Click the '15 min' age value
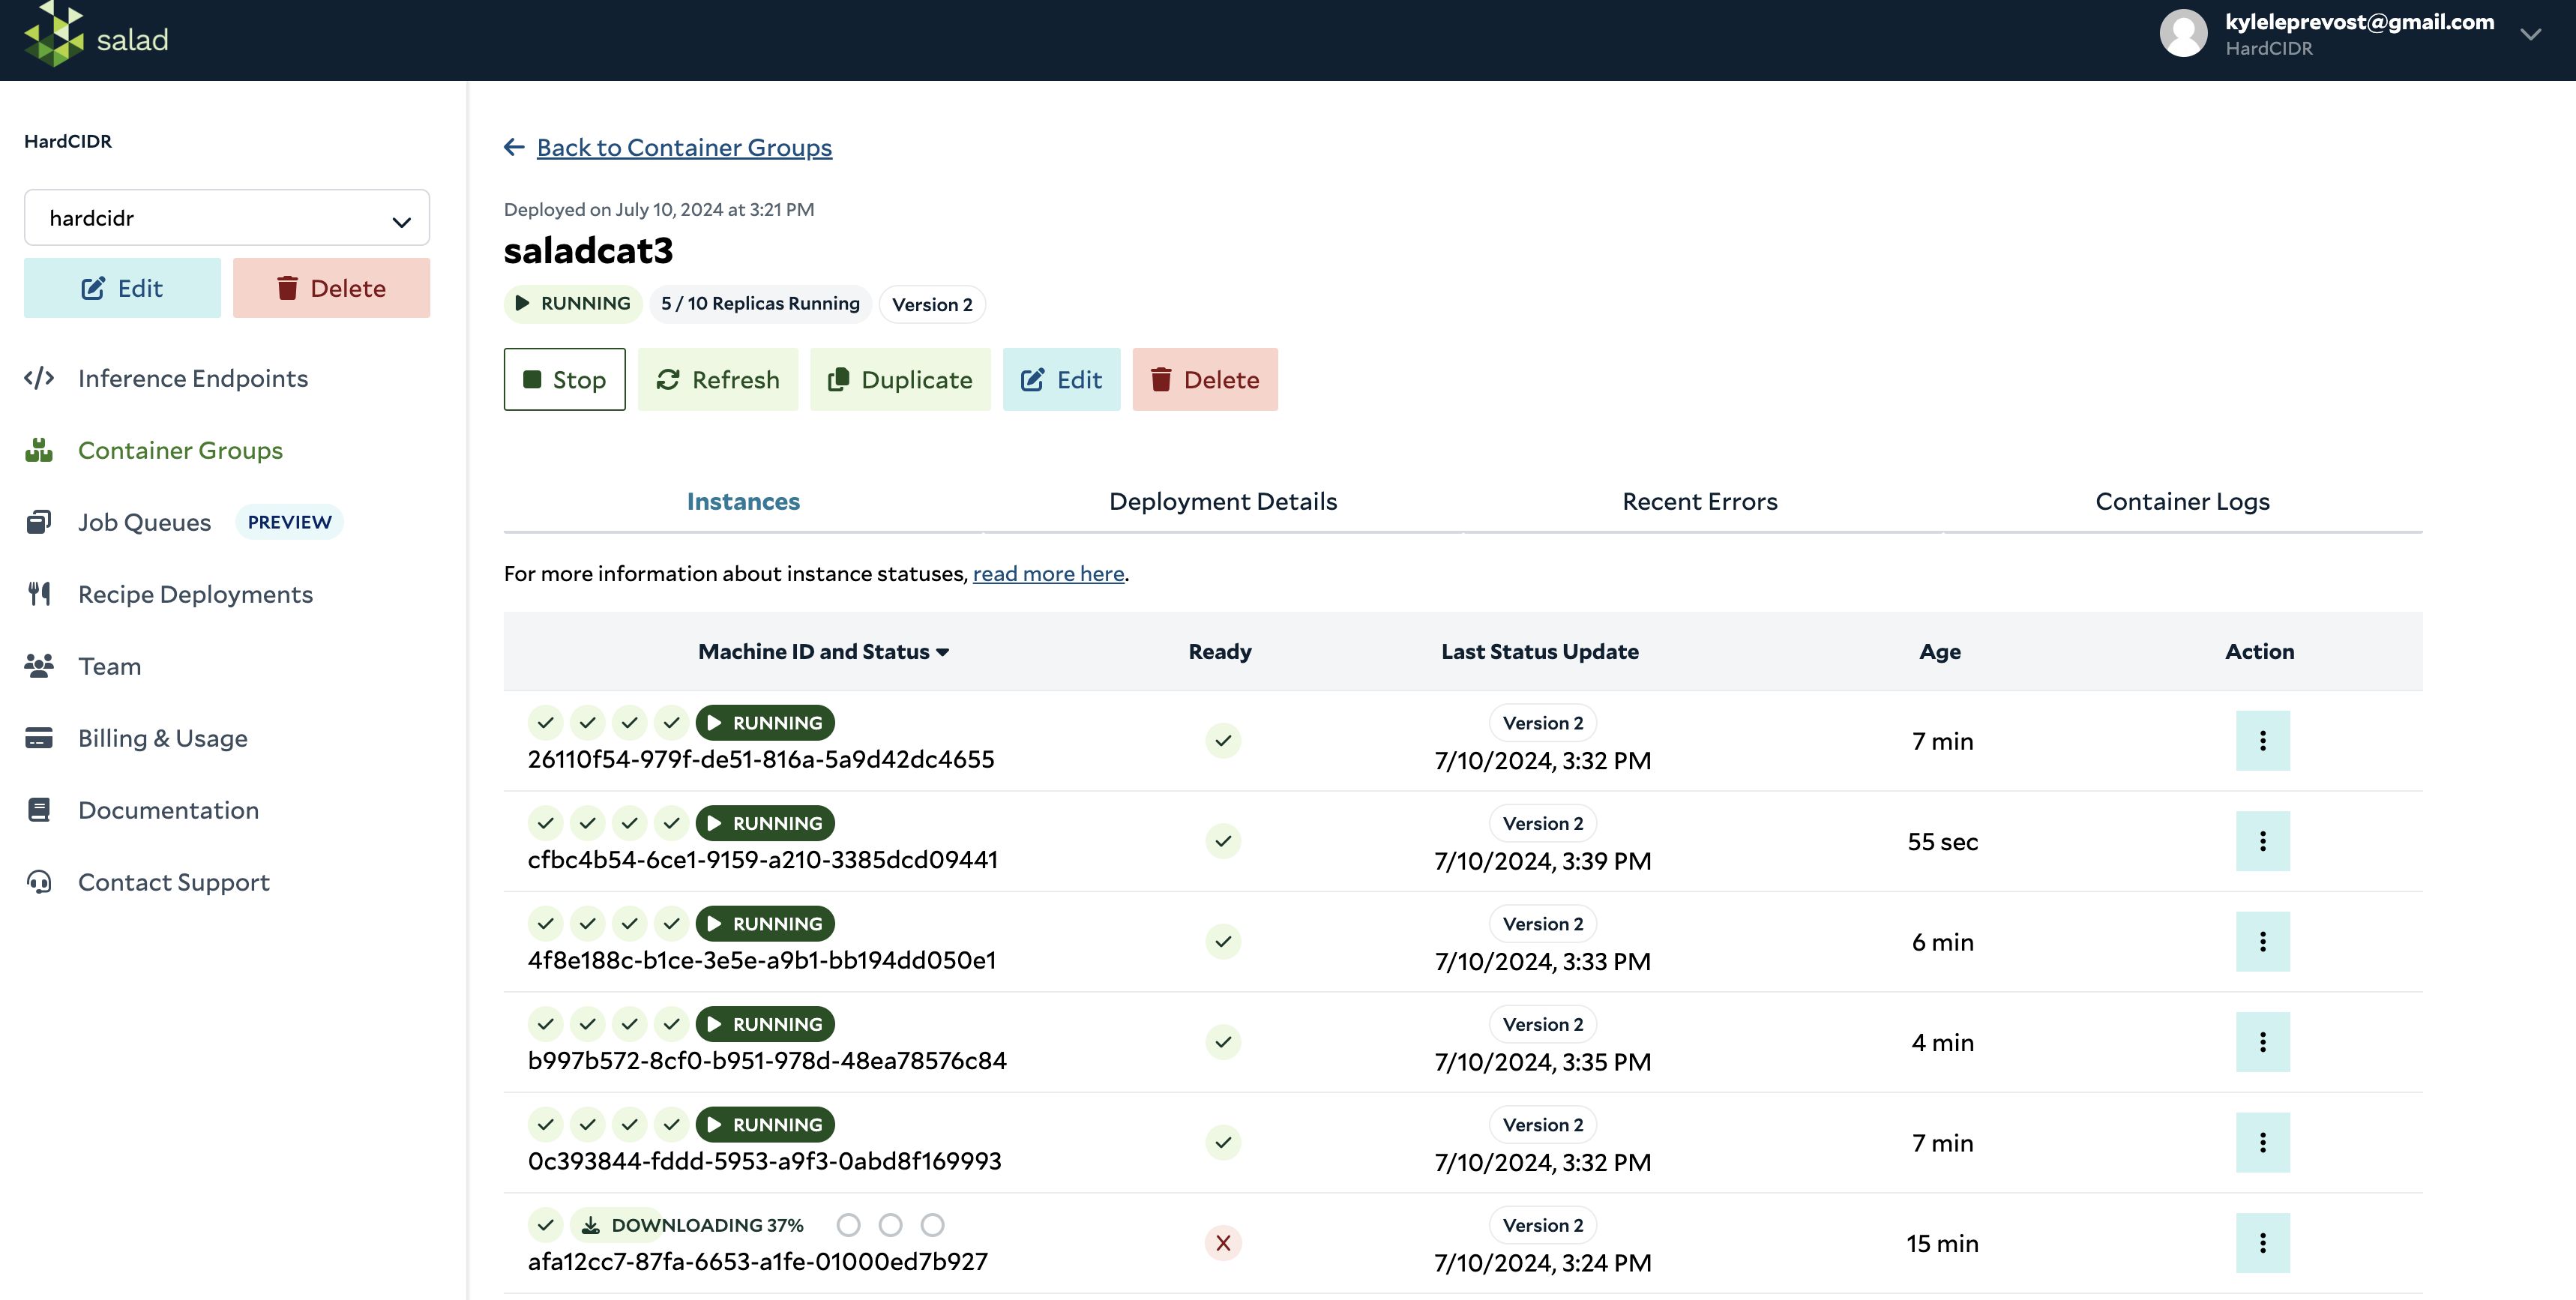Screen dimensions: 2576x1300 (x=1942, y=1243)
